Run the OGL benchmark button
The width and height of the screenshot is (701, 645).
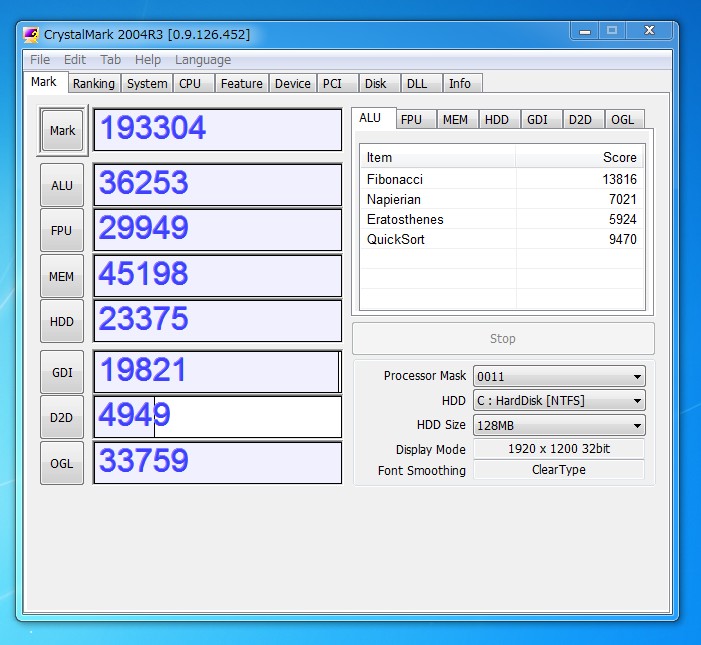tap(62, 464)
